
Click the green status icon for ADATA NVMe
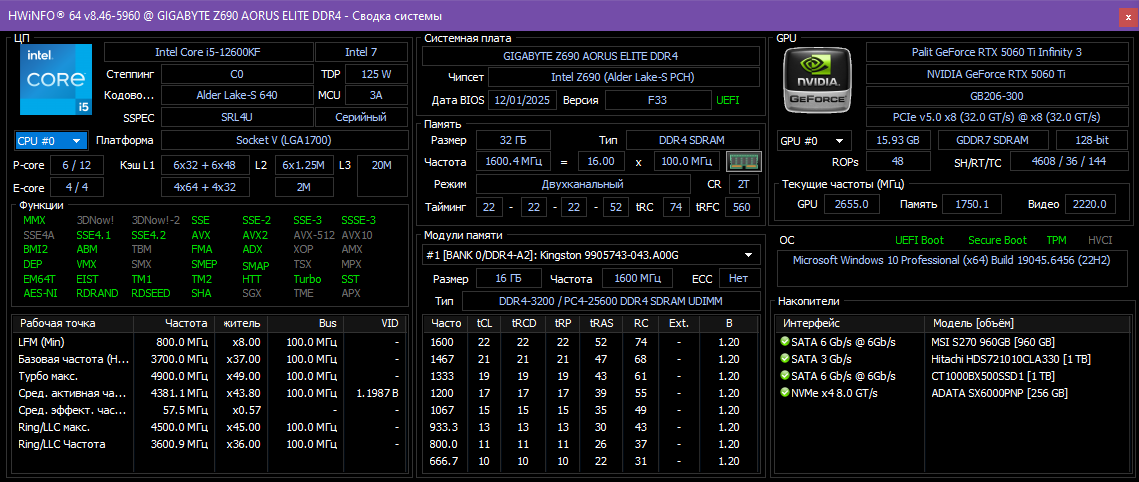tap(785, 393)
